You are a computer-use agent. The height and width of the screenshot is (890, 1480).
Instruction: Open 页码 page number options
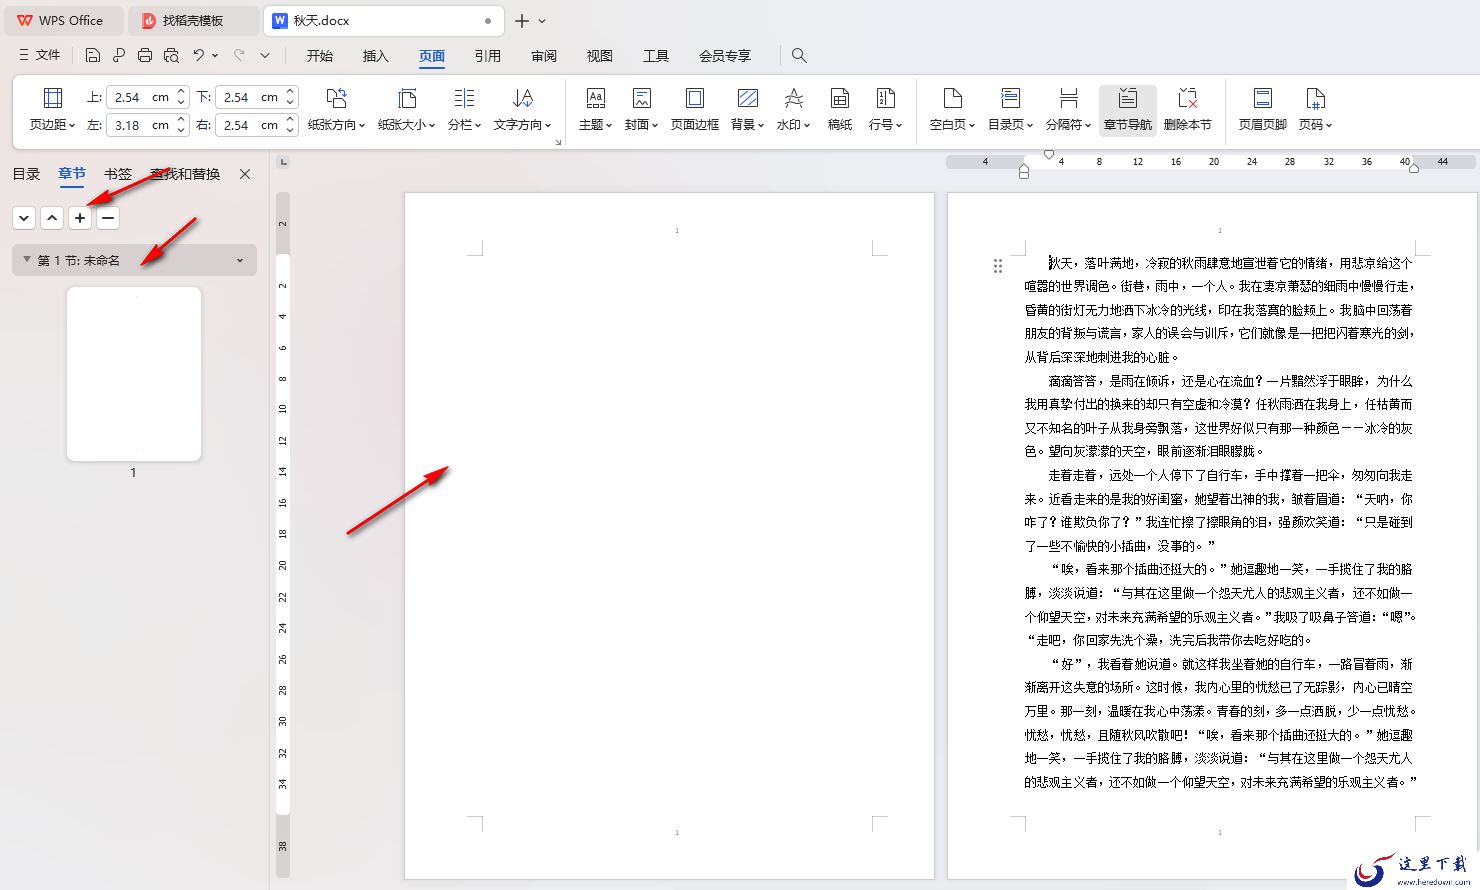coord(1315,109)
